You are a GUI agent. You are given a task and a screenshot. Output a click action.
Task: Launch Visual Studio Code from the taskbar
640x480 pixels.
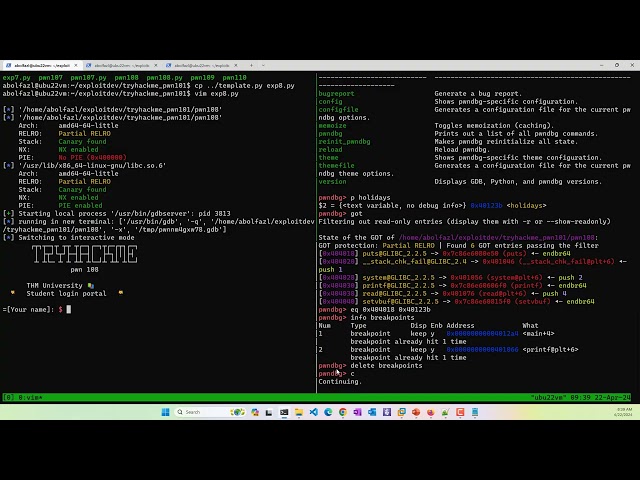point(313,412)
